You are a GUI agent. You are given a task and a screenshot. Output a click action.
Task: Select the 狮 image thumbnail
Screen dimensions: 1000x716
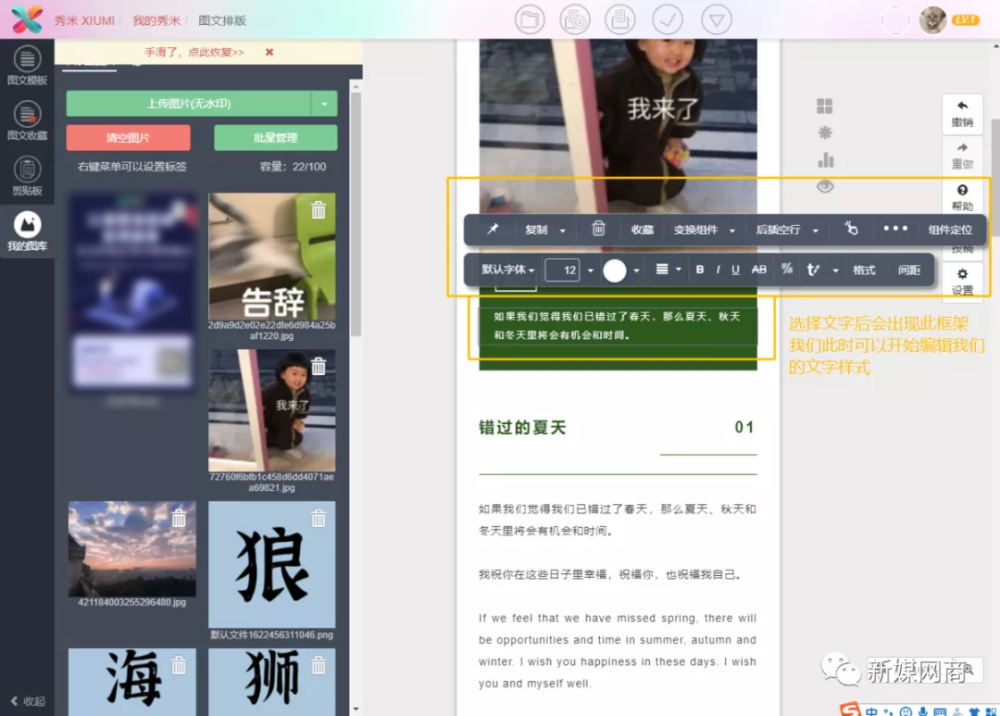272,682
